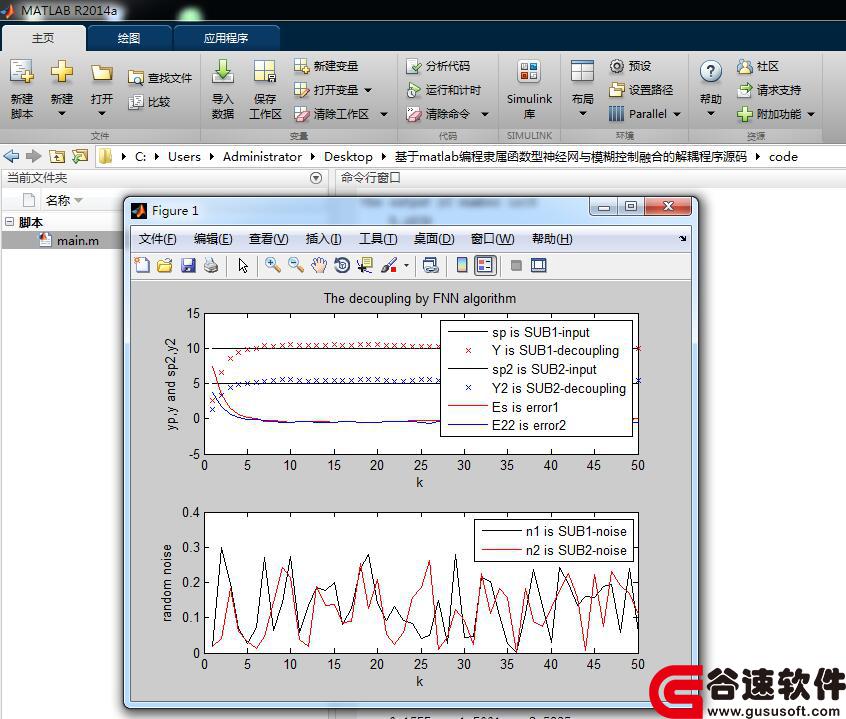This screenshot has width=846, height=719.
Task: Click Save Figure floppy icon in Figure 1
Action: 188,265
